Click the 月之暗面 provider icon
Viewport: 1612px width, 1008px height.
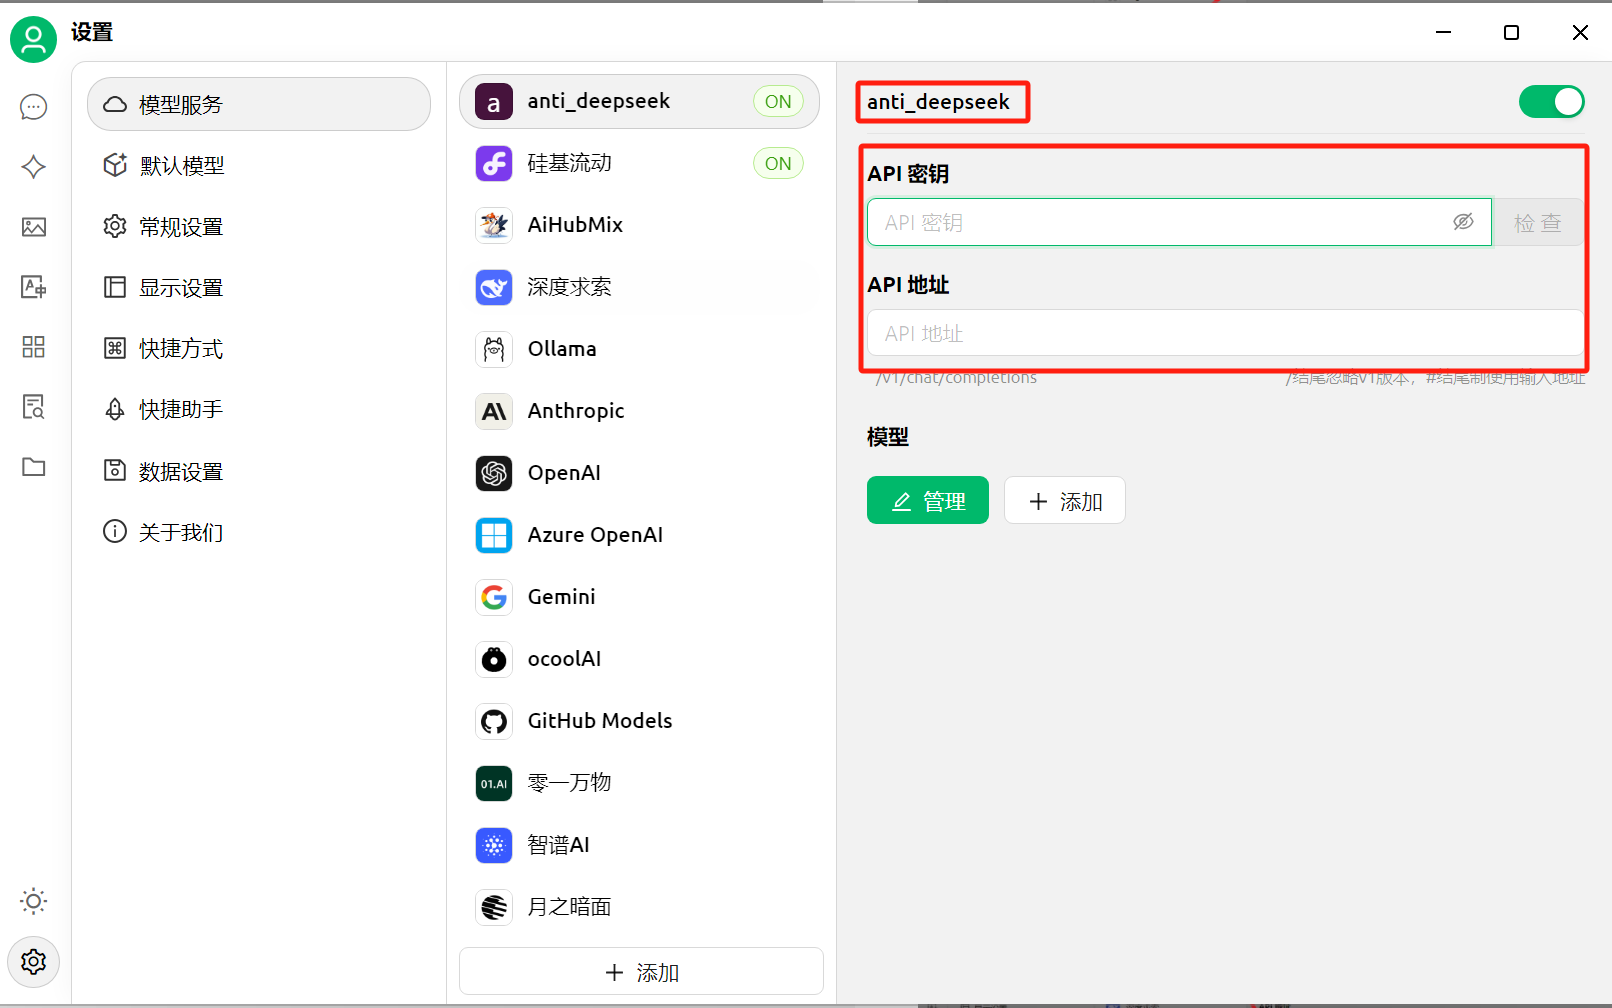click(494, 907)
